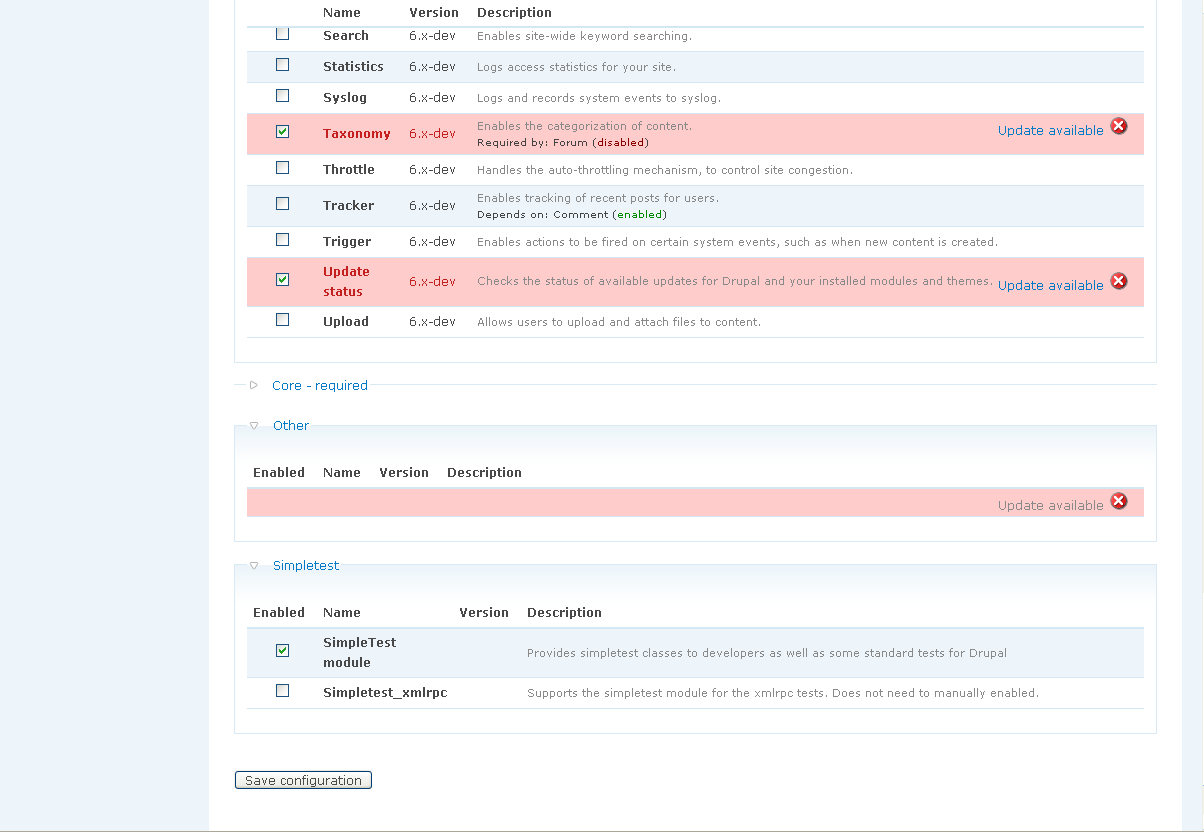
Task: Click the 6.x-dev version in Upload row
Action: pyautogui.click(x=432, y=322)
